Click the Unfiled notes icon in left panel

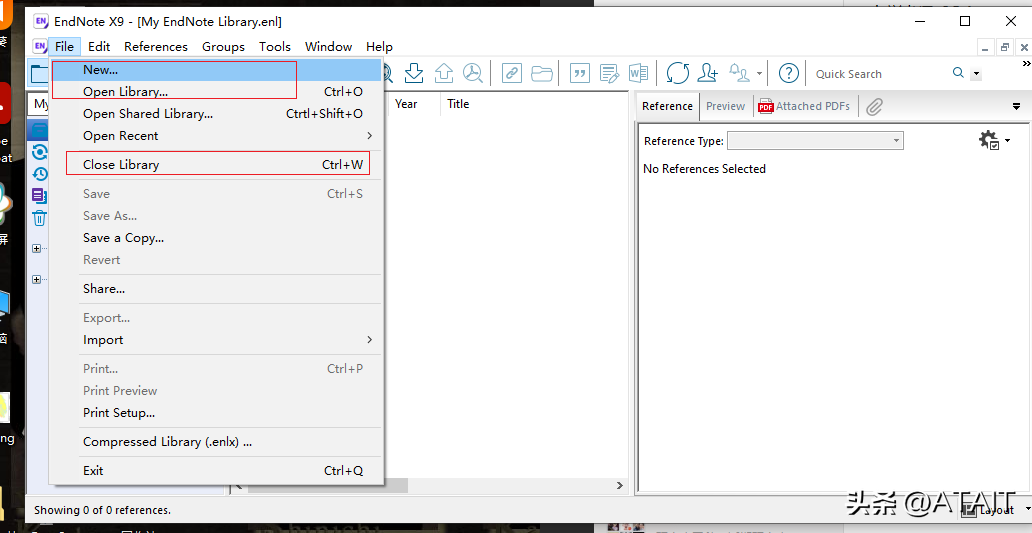pos(39,195)
